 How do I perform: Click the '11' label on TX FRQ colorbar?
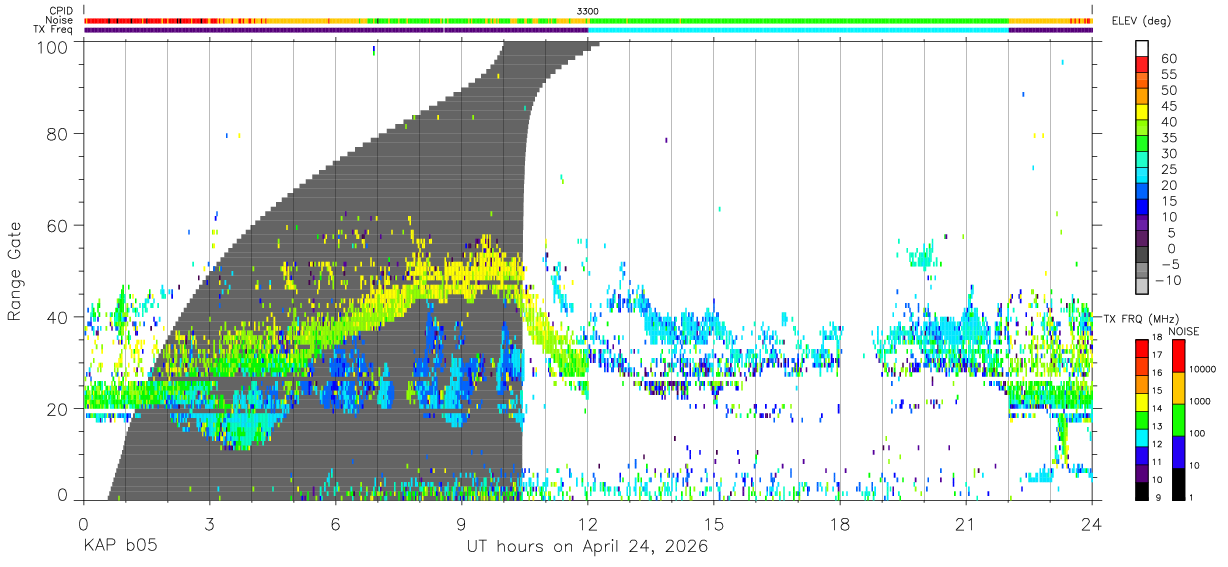[1157, 462]
